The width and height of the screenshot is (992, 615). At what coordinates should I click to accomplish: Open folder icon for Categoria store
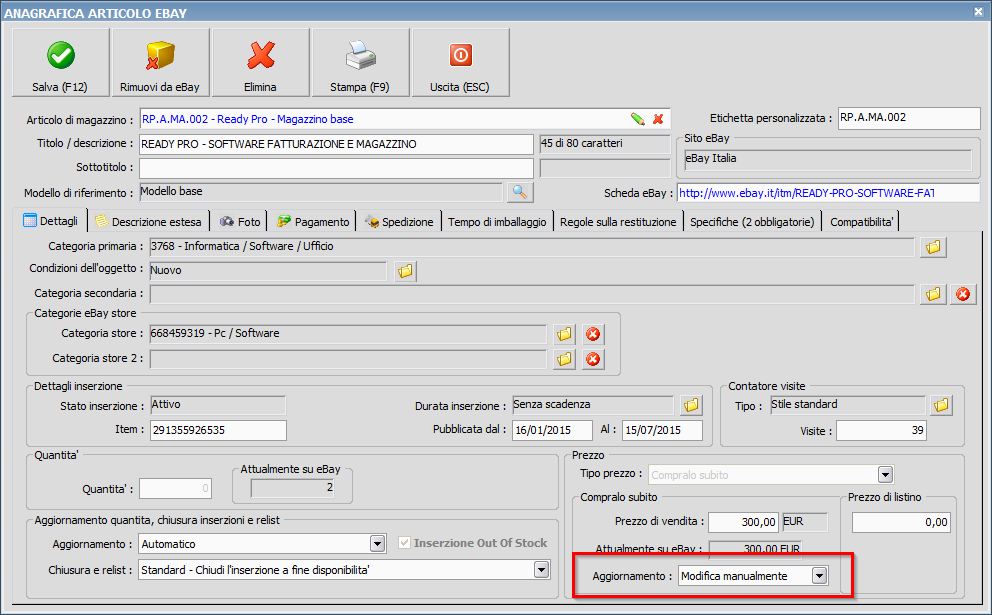coord(564,334)
